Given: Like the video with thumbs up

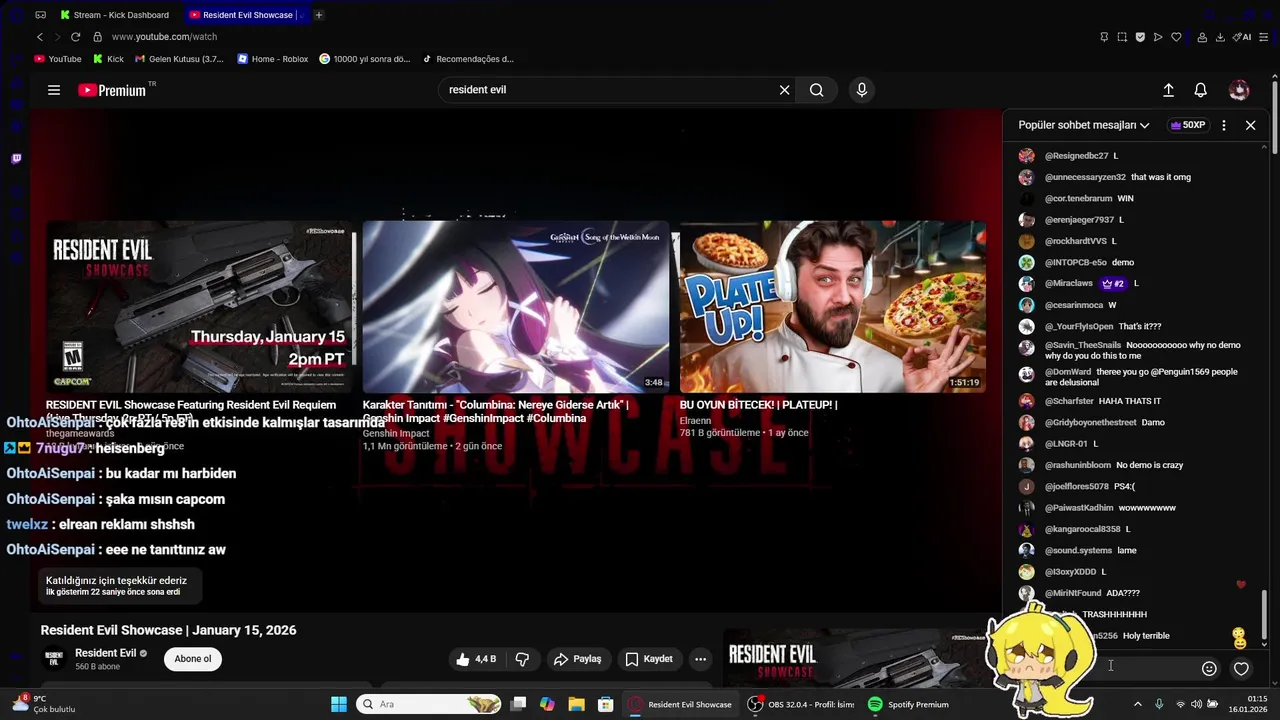Looking at the screenshot, I should point(476,659).
